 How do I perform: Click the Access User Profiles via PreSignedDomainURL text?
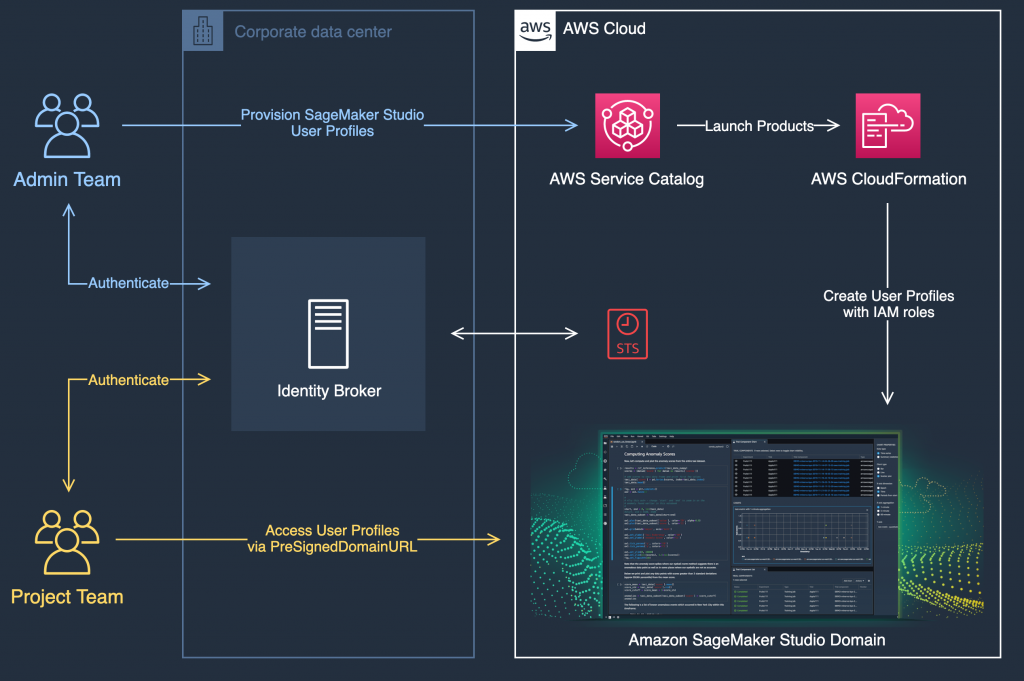click(x=332, y=538)
